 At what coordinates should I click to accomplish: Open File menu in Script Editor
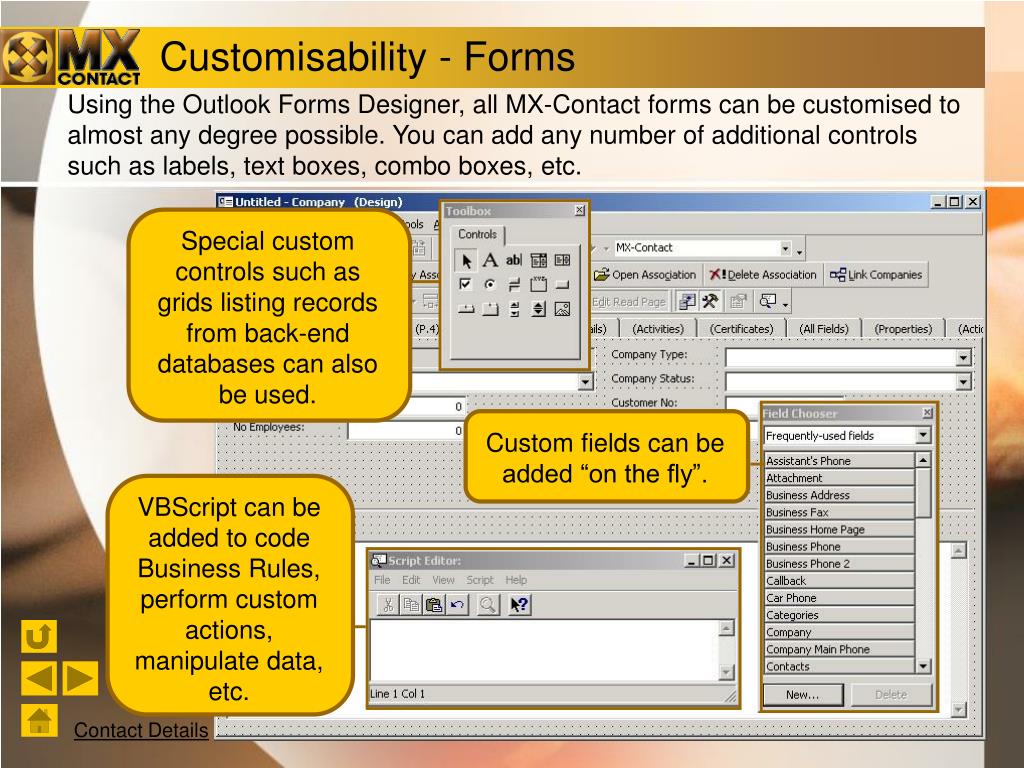[x=382, y=580]
